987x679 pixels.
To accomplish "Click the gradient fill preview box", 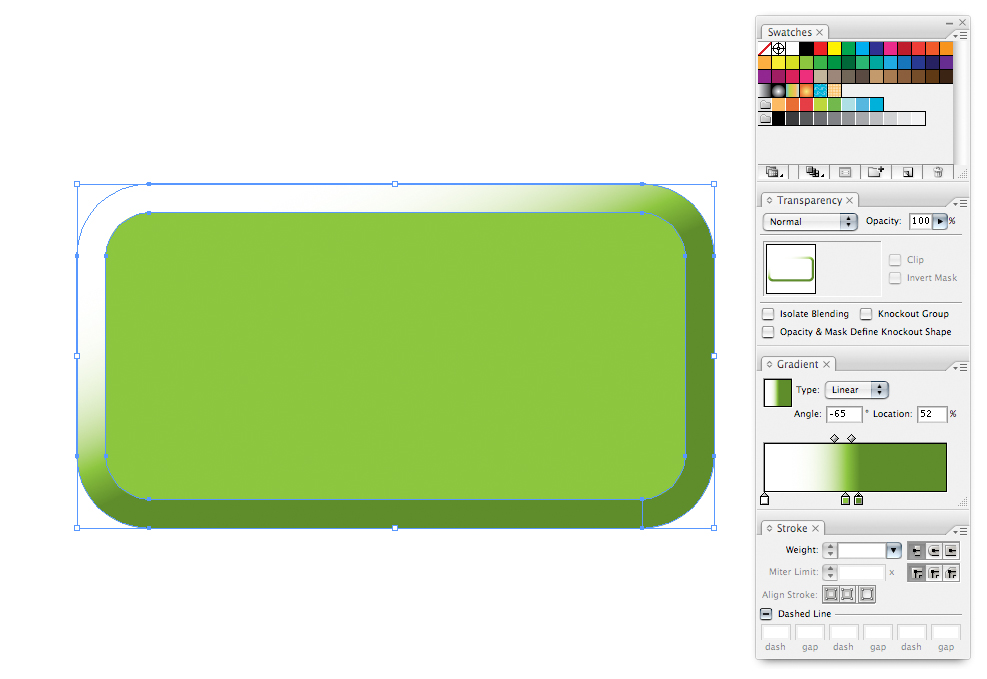I will (x=777, y=393).
